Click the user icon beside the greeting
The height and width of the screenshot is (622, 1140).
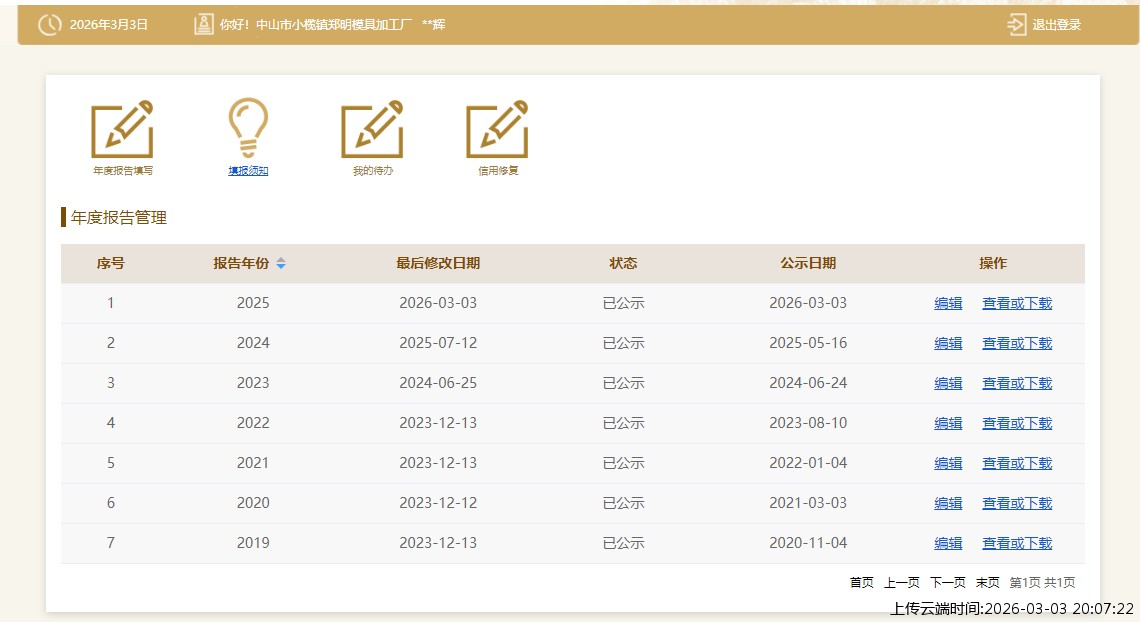[204, 25]
